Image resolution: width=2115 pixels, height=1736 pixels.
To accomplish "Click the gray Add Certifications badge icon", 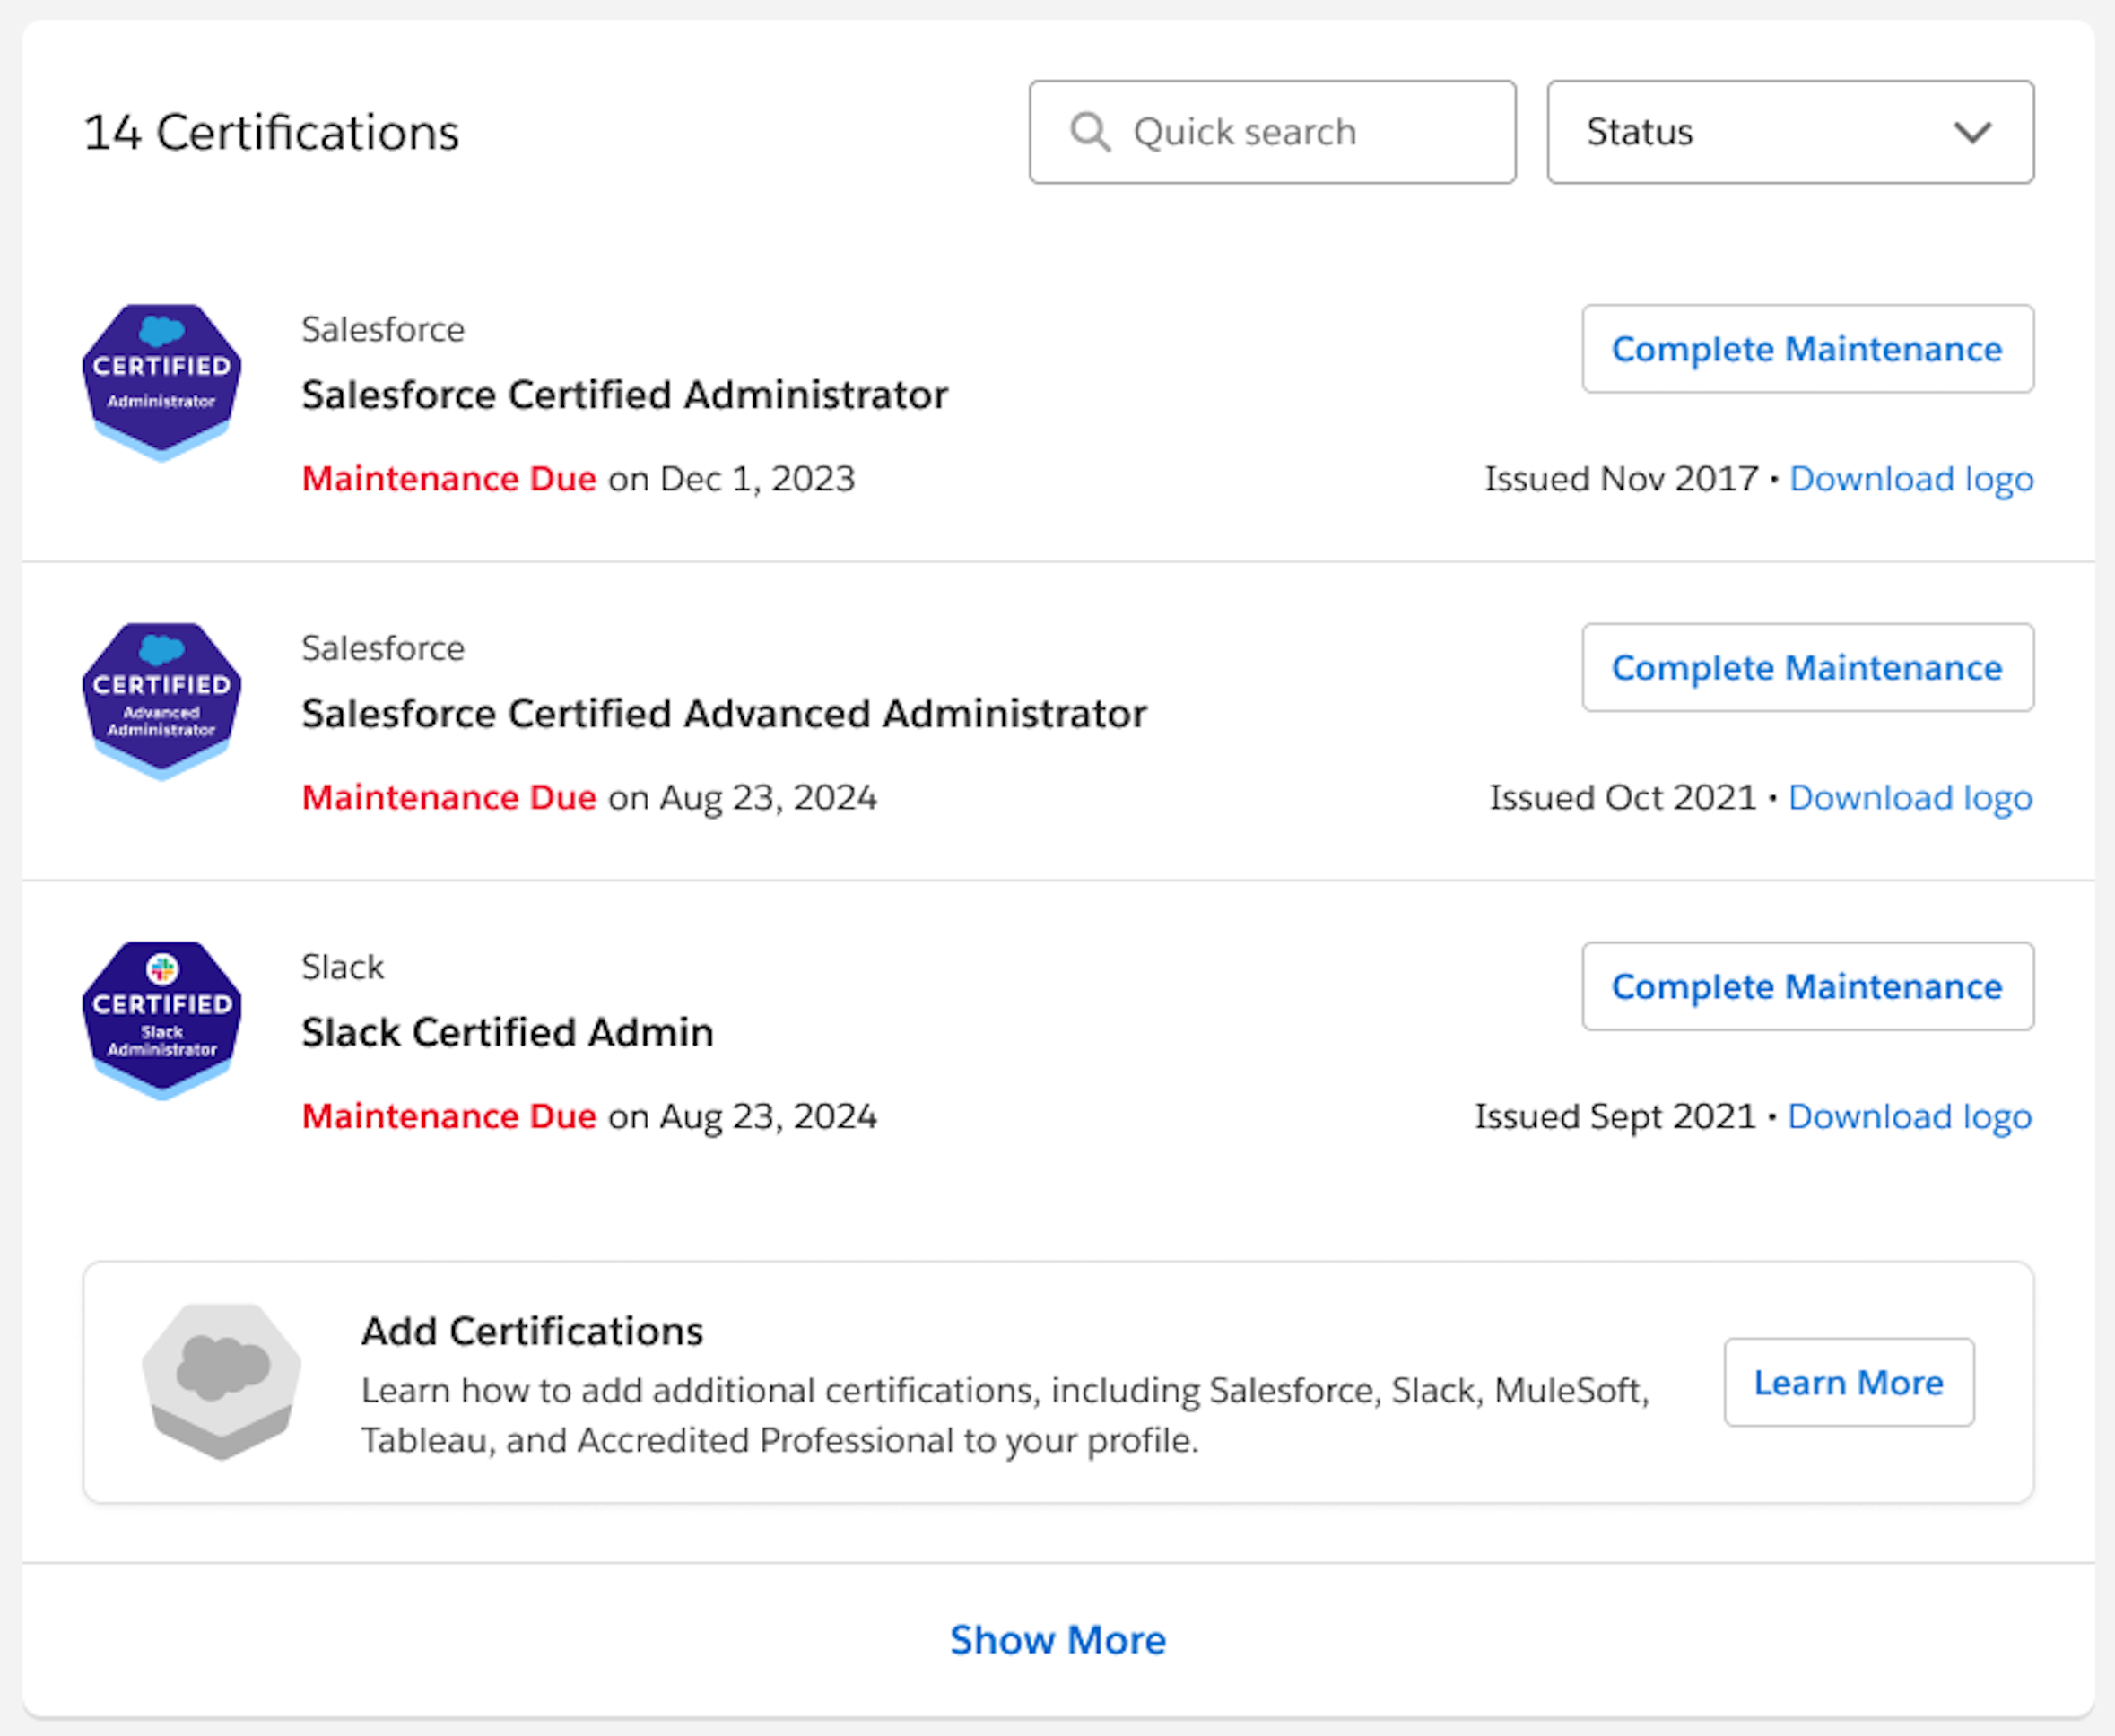I will [221, 1381].
